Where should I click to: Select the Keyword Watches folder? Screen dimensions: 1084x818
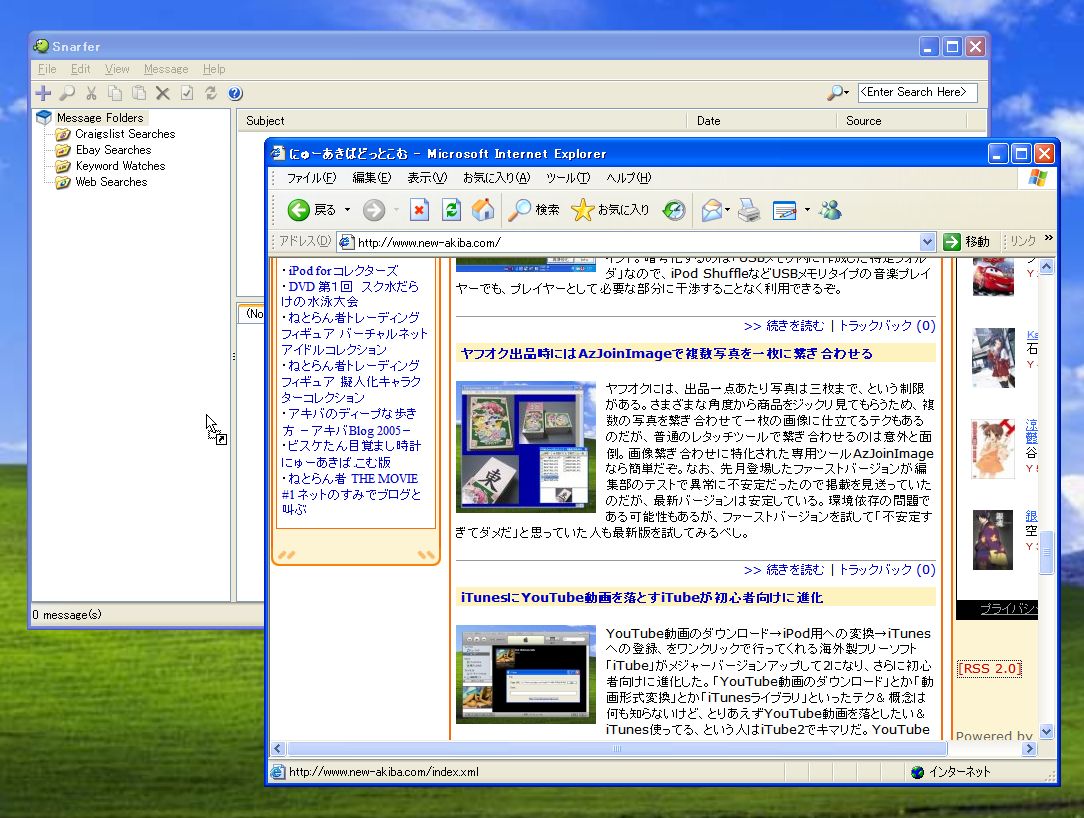(120, 165)
